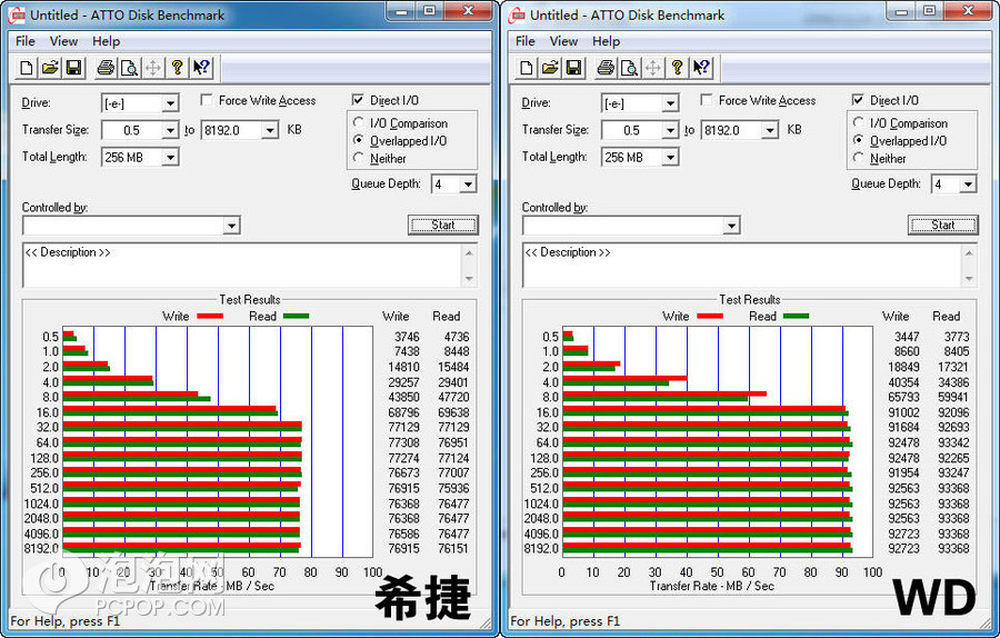
Task: Click the read value 15484 in results
Action: 453,367
